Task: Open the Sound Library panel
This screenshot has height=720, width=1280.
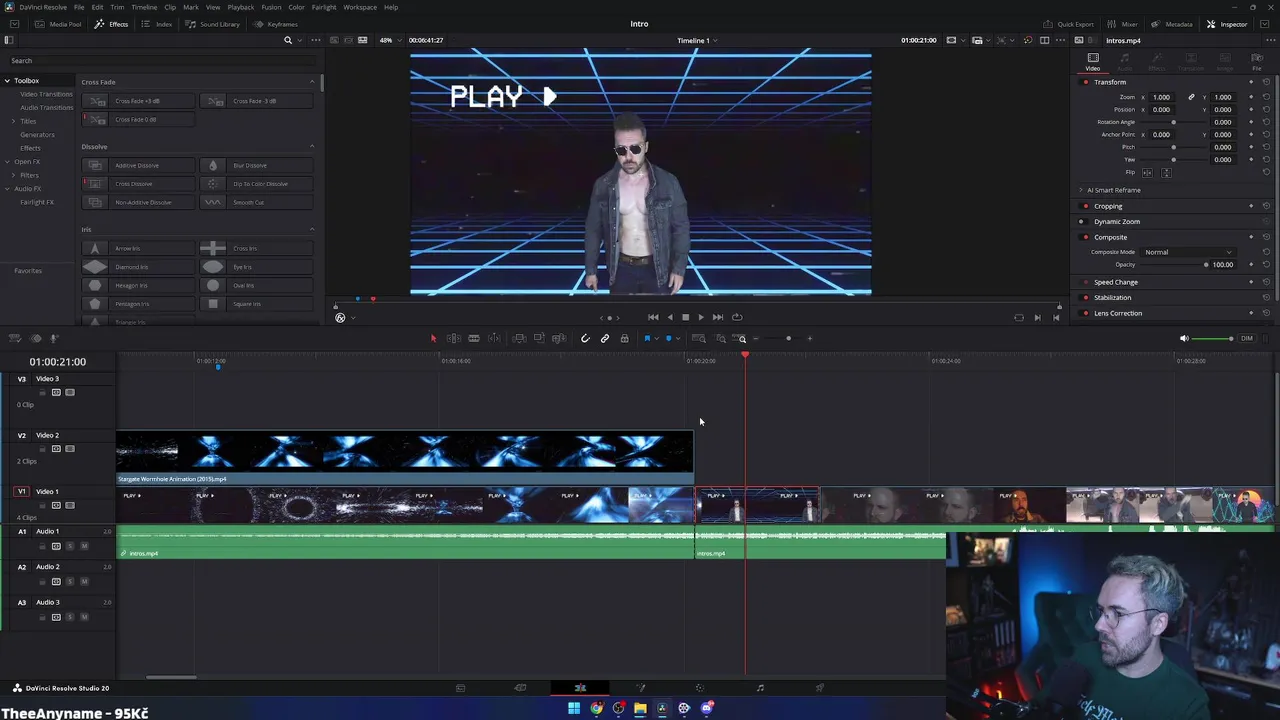Action: pos(214,24)
